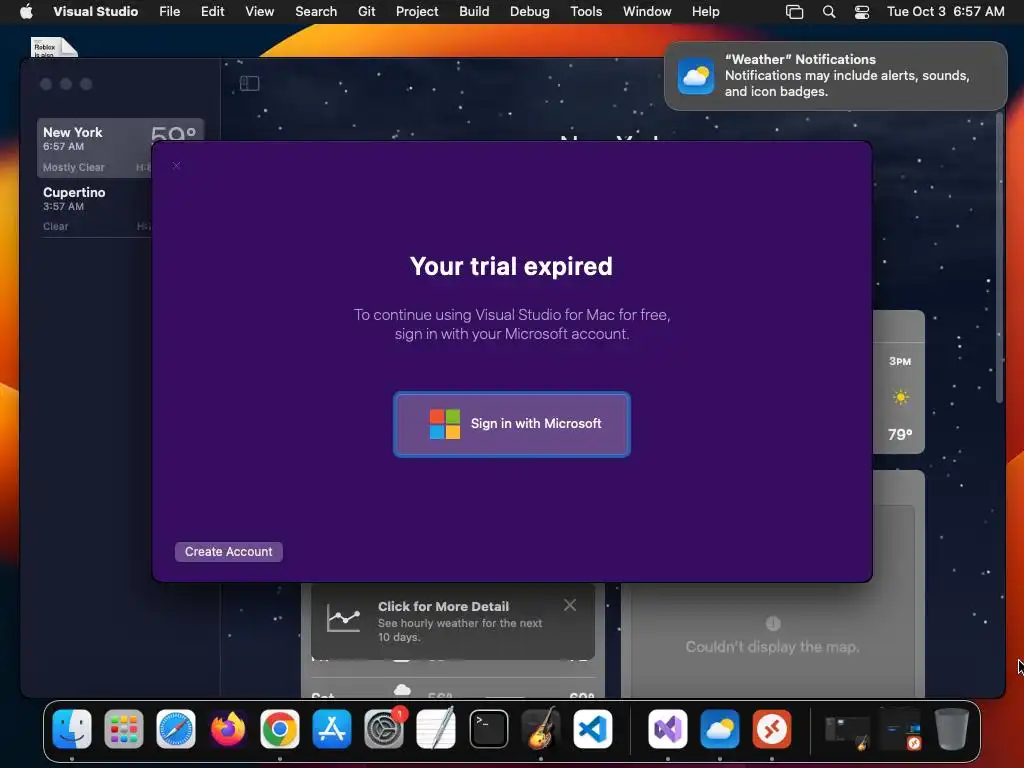
Task: Open Launchpad from the Dock
Action: point(123,729)
